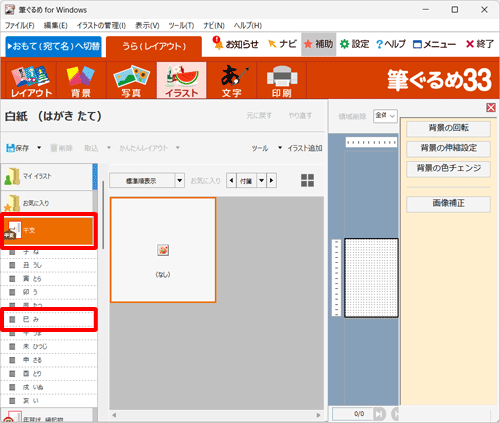
Task: Click 終了 red X to quit
Action: (x=480, y=44)
